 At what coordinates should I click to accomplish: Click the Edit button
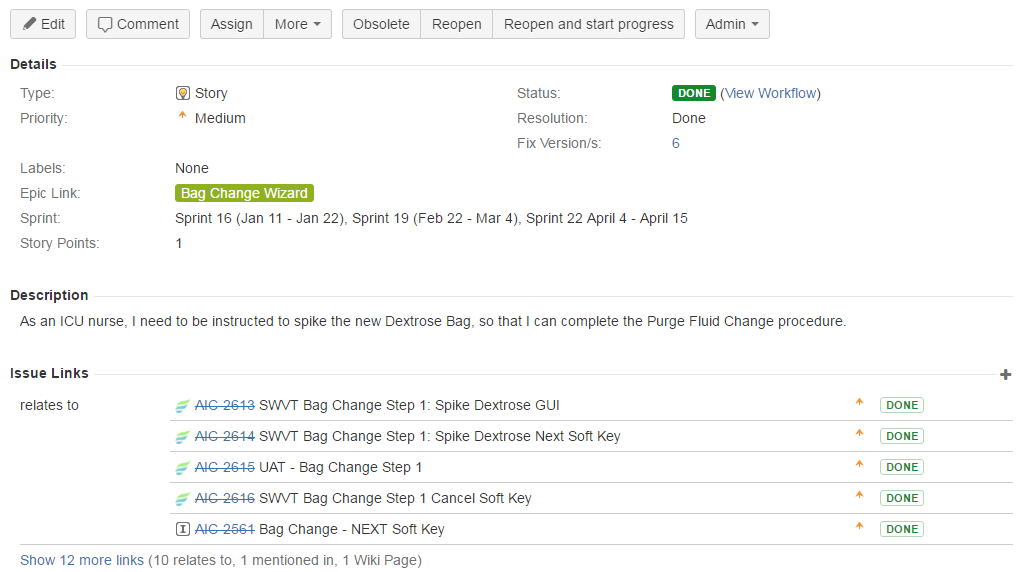tap(43, 24)
